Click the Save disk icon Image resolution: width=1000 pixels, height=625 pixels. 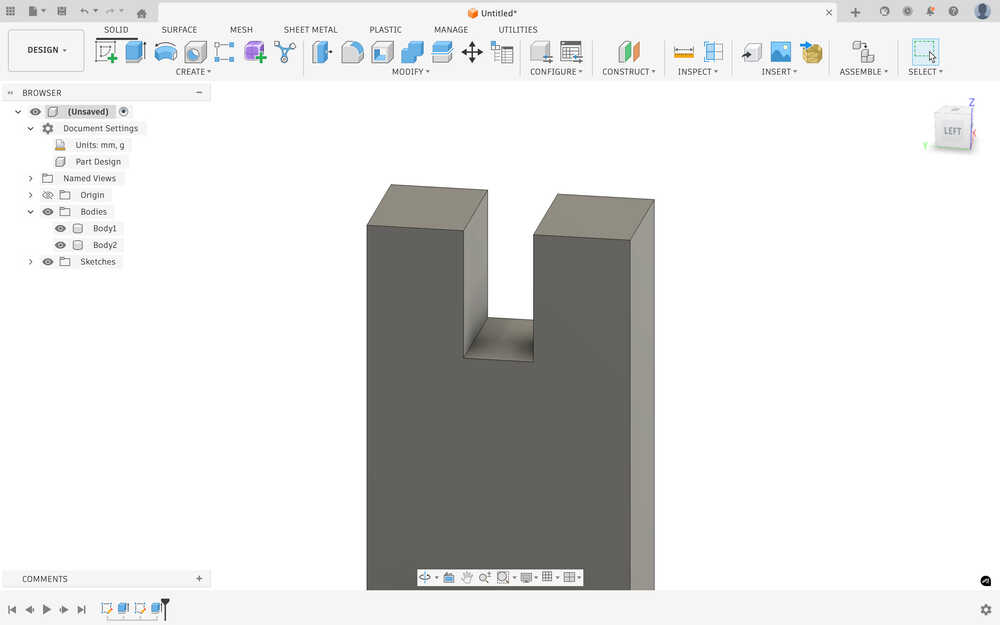pos(62,11)
